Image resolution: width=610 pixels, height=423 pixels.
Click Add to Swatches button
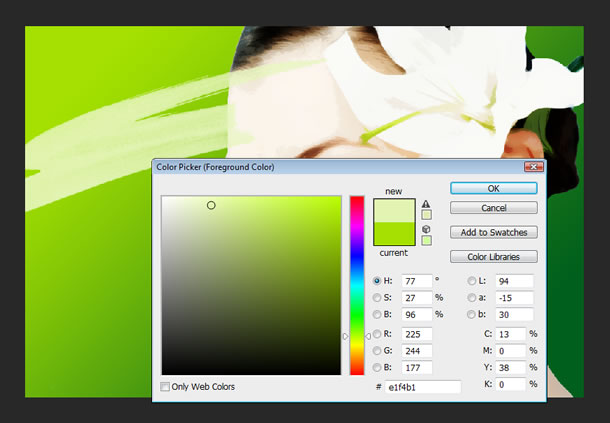pos(493,232)
